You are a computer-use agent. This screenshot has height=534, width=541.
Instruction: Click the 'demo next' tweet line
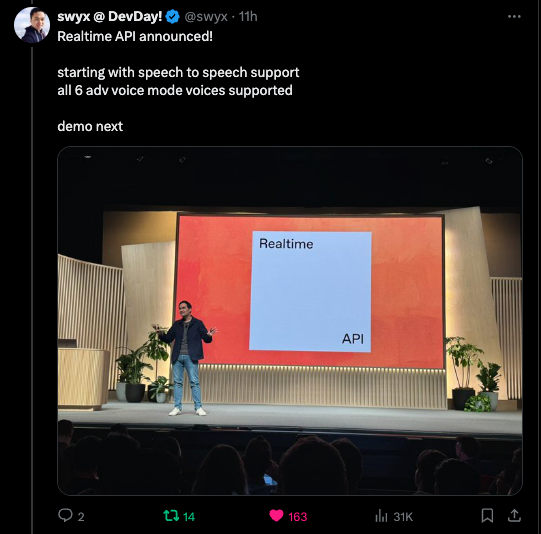(90, 126)
